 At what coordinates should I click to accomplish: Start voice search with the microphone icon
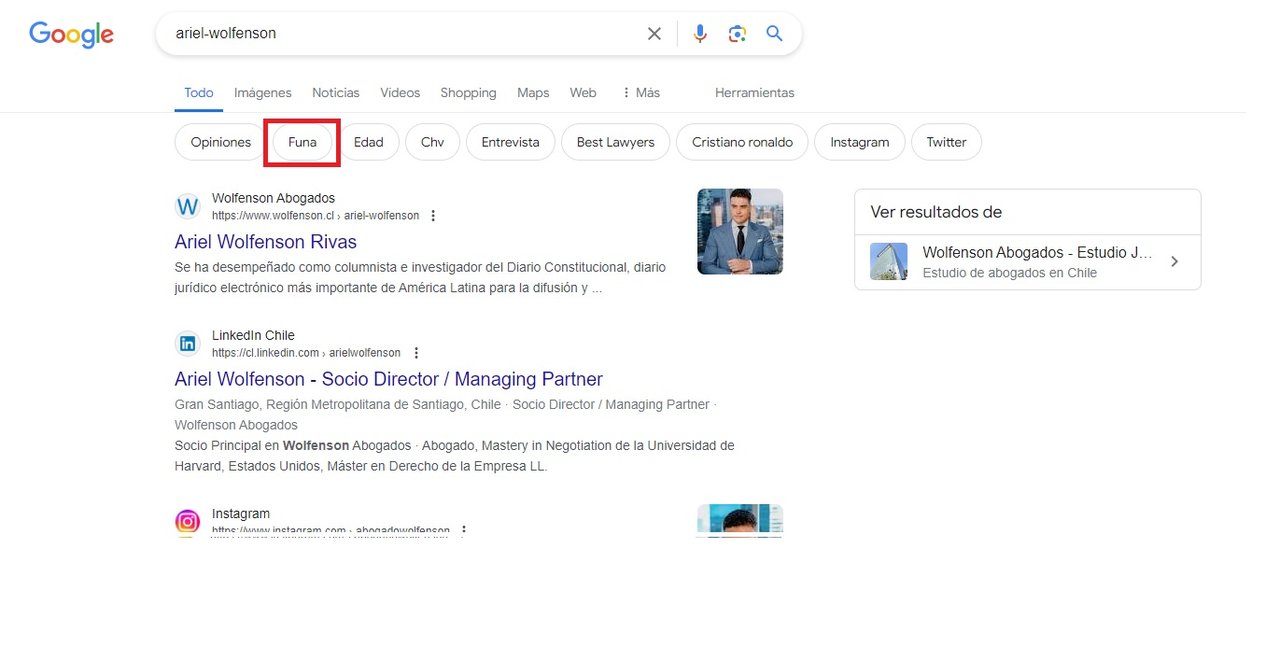coord(700,34)
